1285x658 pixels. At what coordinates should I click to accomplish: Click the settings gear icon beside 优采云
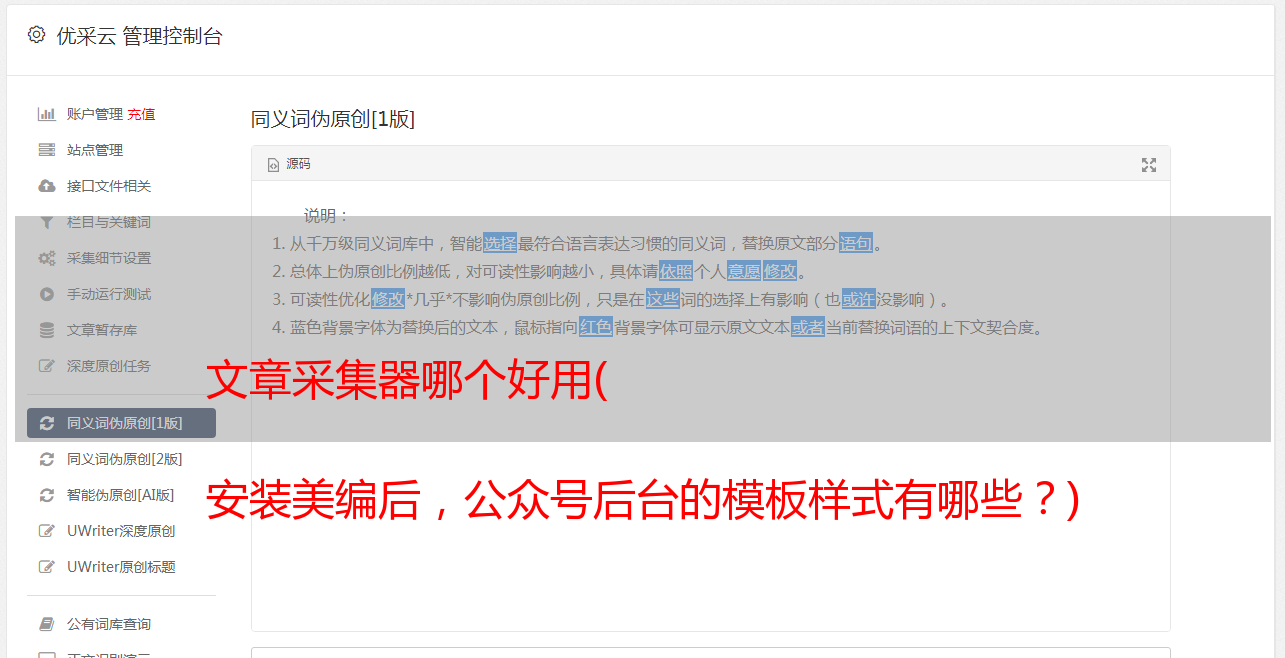click(37, 35)
